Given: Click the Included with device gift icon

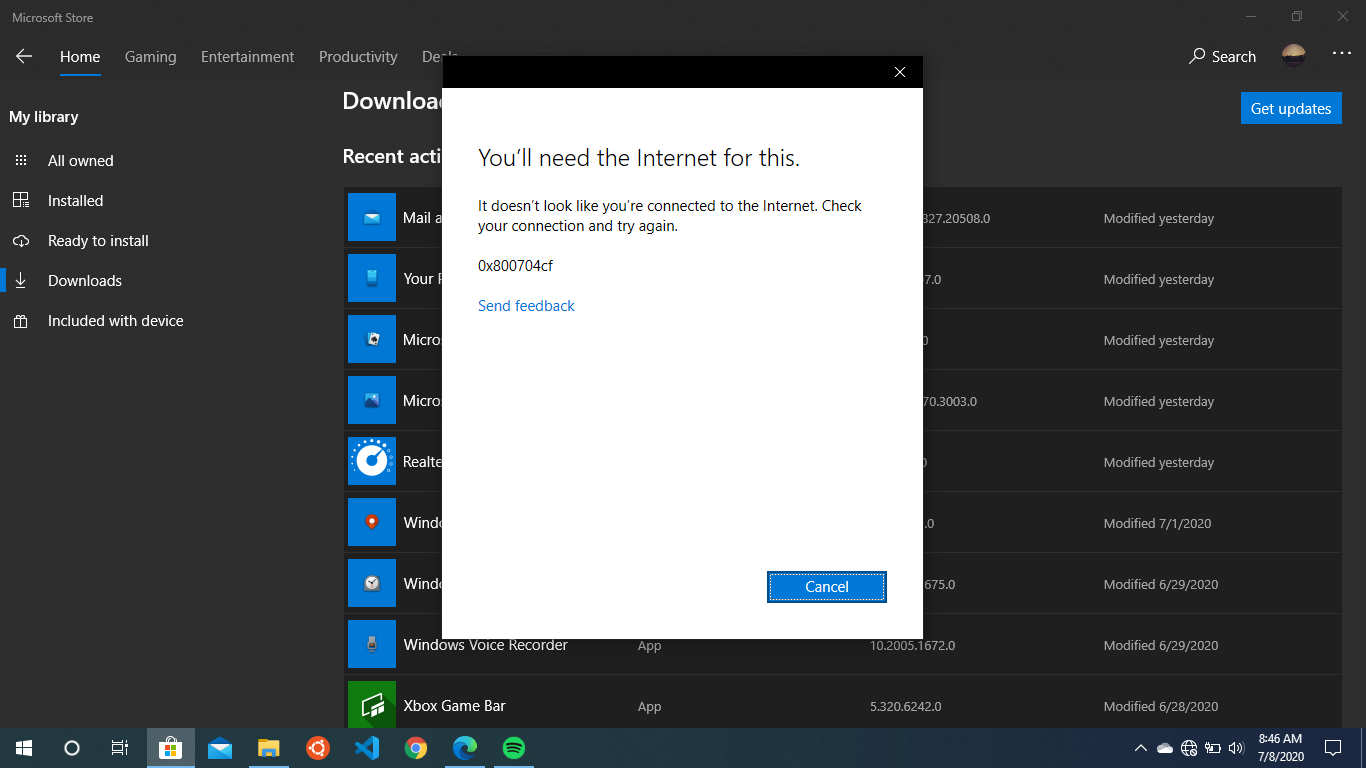Looking at the screenshot, I should [x=21, y=321].
